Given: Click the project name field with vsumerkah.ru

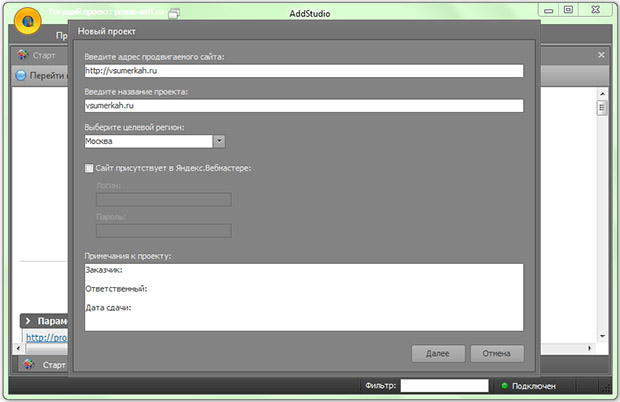Looking at the screenshot, I should 304,106.
